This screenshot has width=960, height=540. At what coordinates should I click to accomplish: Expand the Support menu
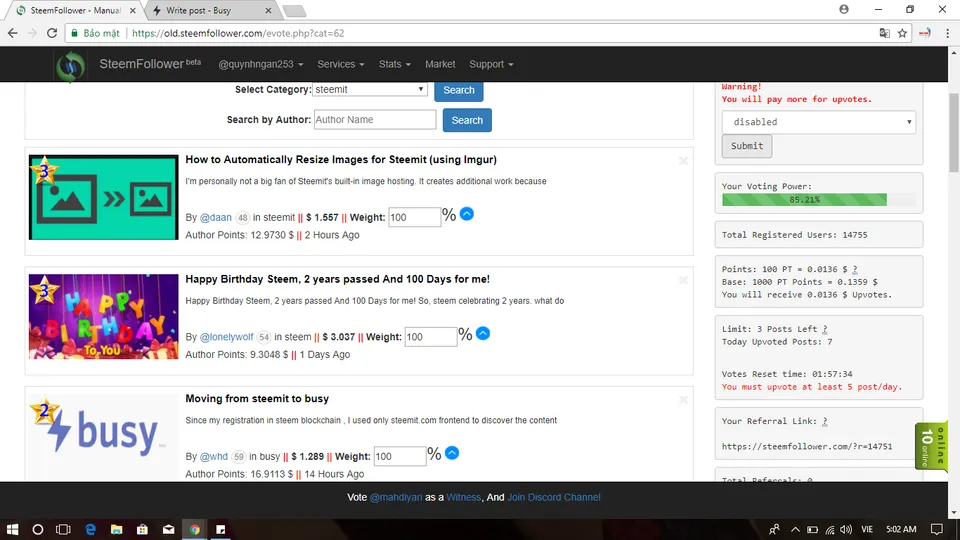[x=491, y=64]
